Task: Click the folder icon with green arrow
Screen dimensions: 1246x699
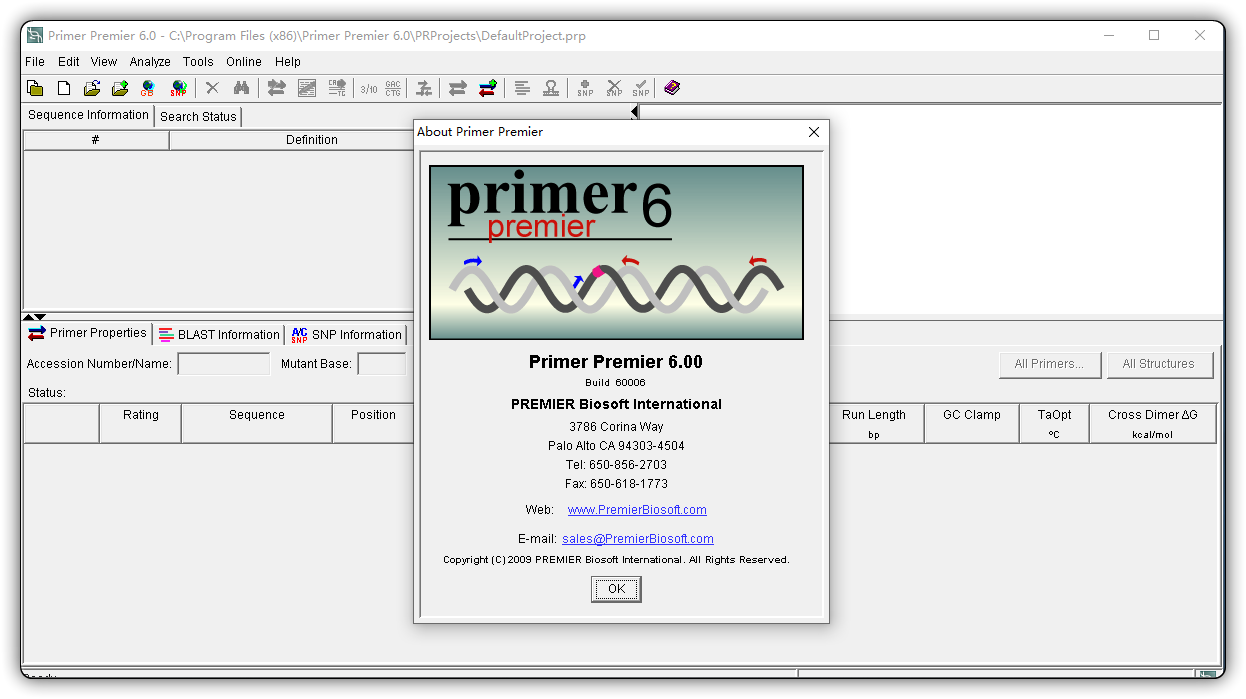Action: (x=120, y=88)
